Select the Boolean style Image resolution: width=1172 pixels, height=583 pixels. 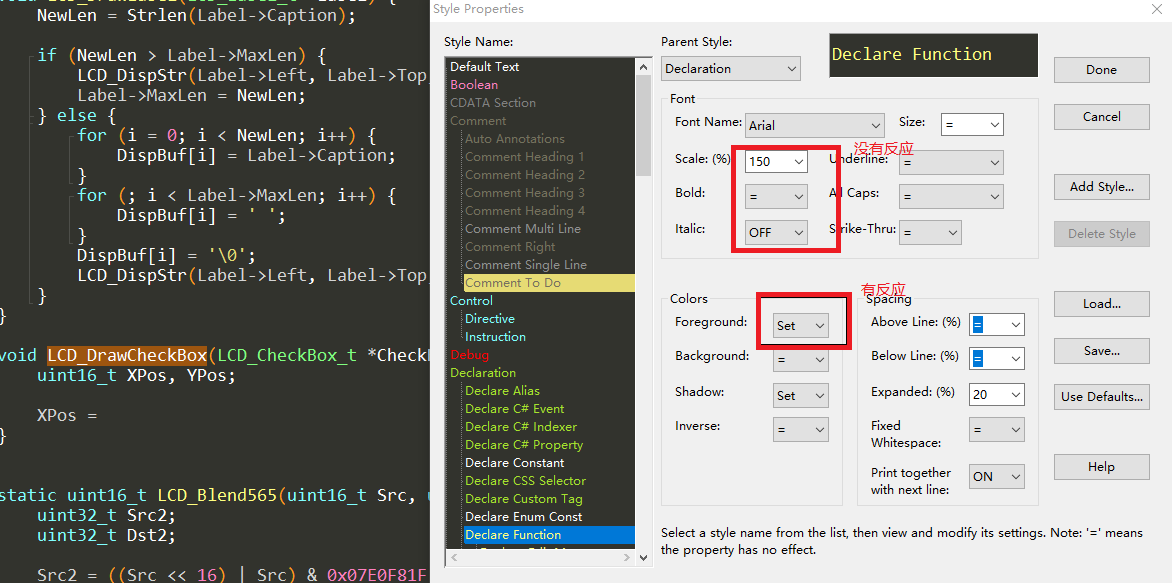474,84
